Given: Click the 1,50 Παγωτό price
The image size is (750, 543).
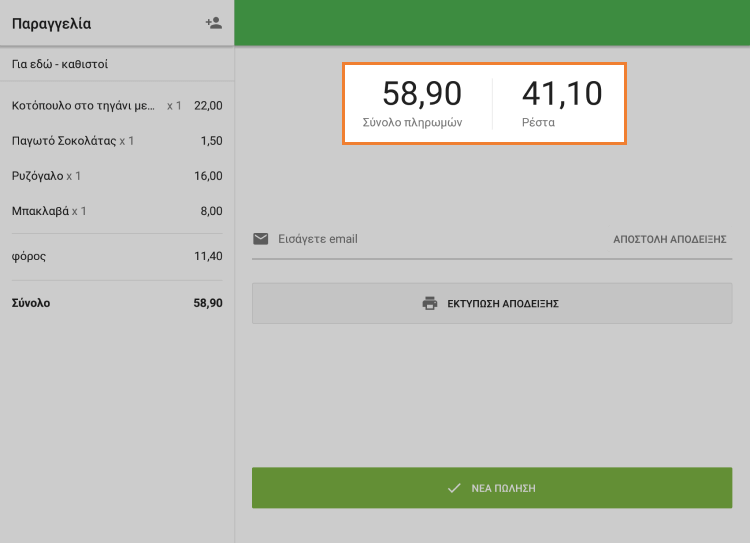Looking at the screenshot, I should point(211,141).
